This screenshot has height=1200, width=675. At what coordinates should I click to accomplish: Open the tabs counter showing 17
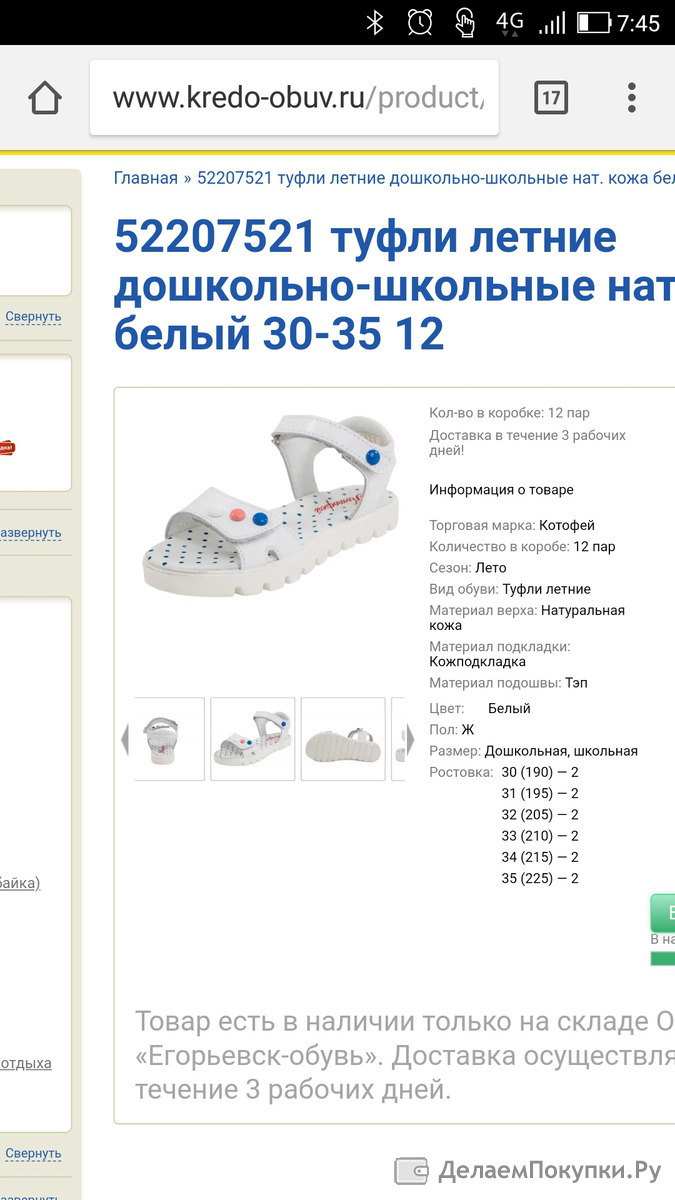[551, 98]
